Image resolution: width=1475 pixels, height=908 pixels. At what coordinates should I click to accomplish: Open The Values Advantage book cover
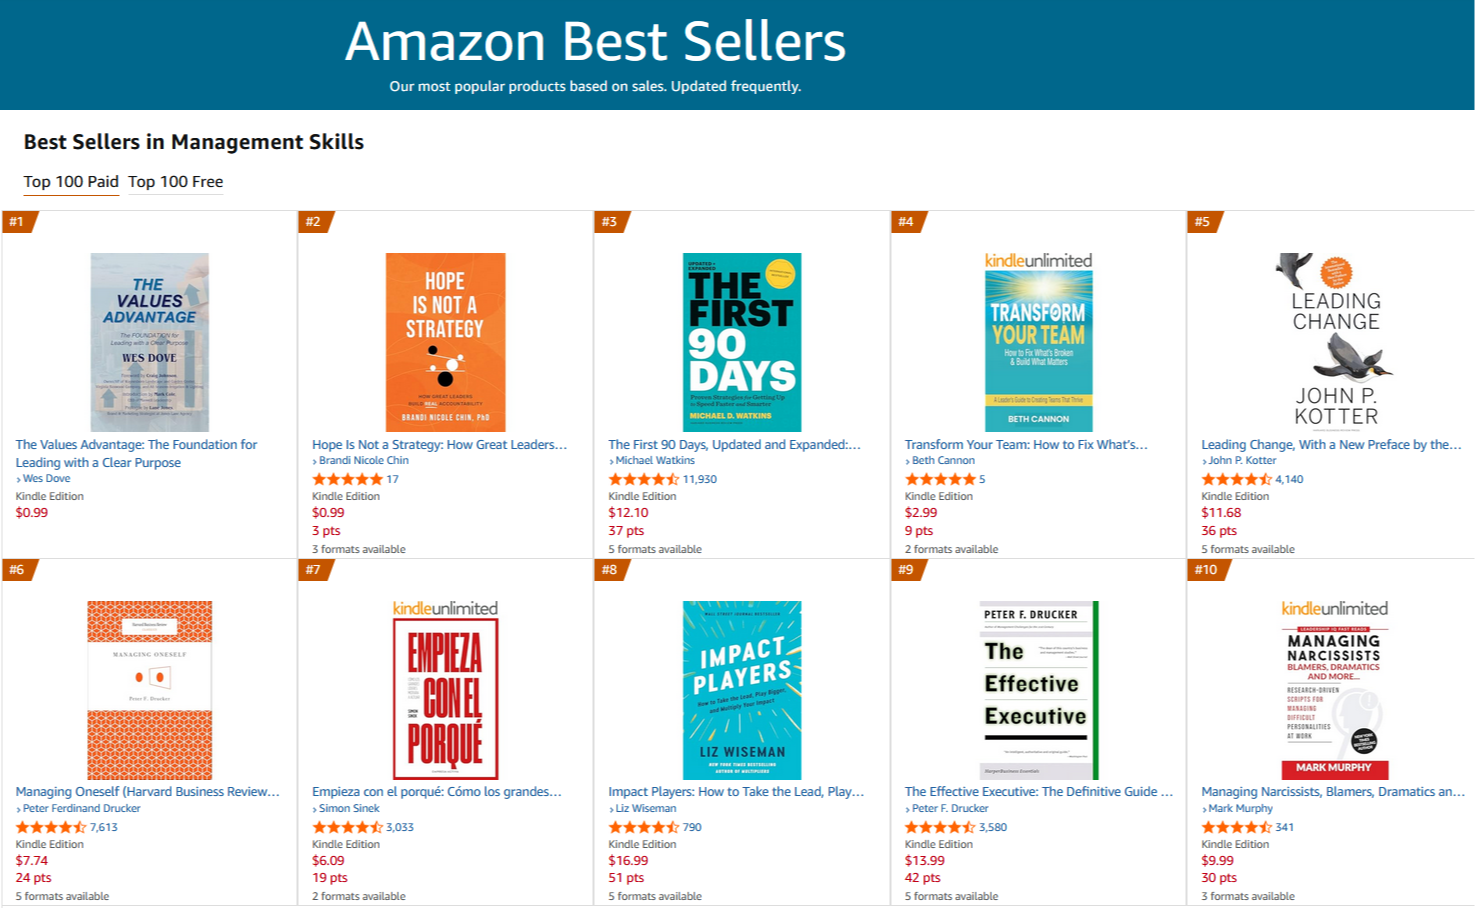pos(149,342)
